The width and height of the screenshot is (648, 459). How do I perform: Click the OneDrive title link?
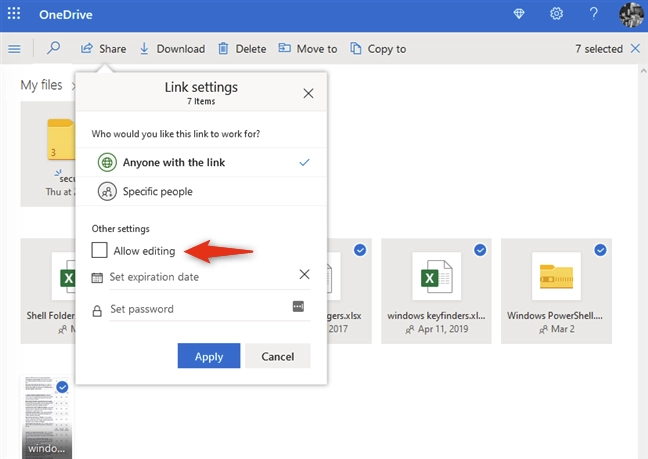click(x=66, y=14)
